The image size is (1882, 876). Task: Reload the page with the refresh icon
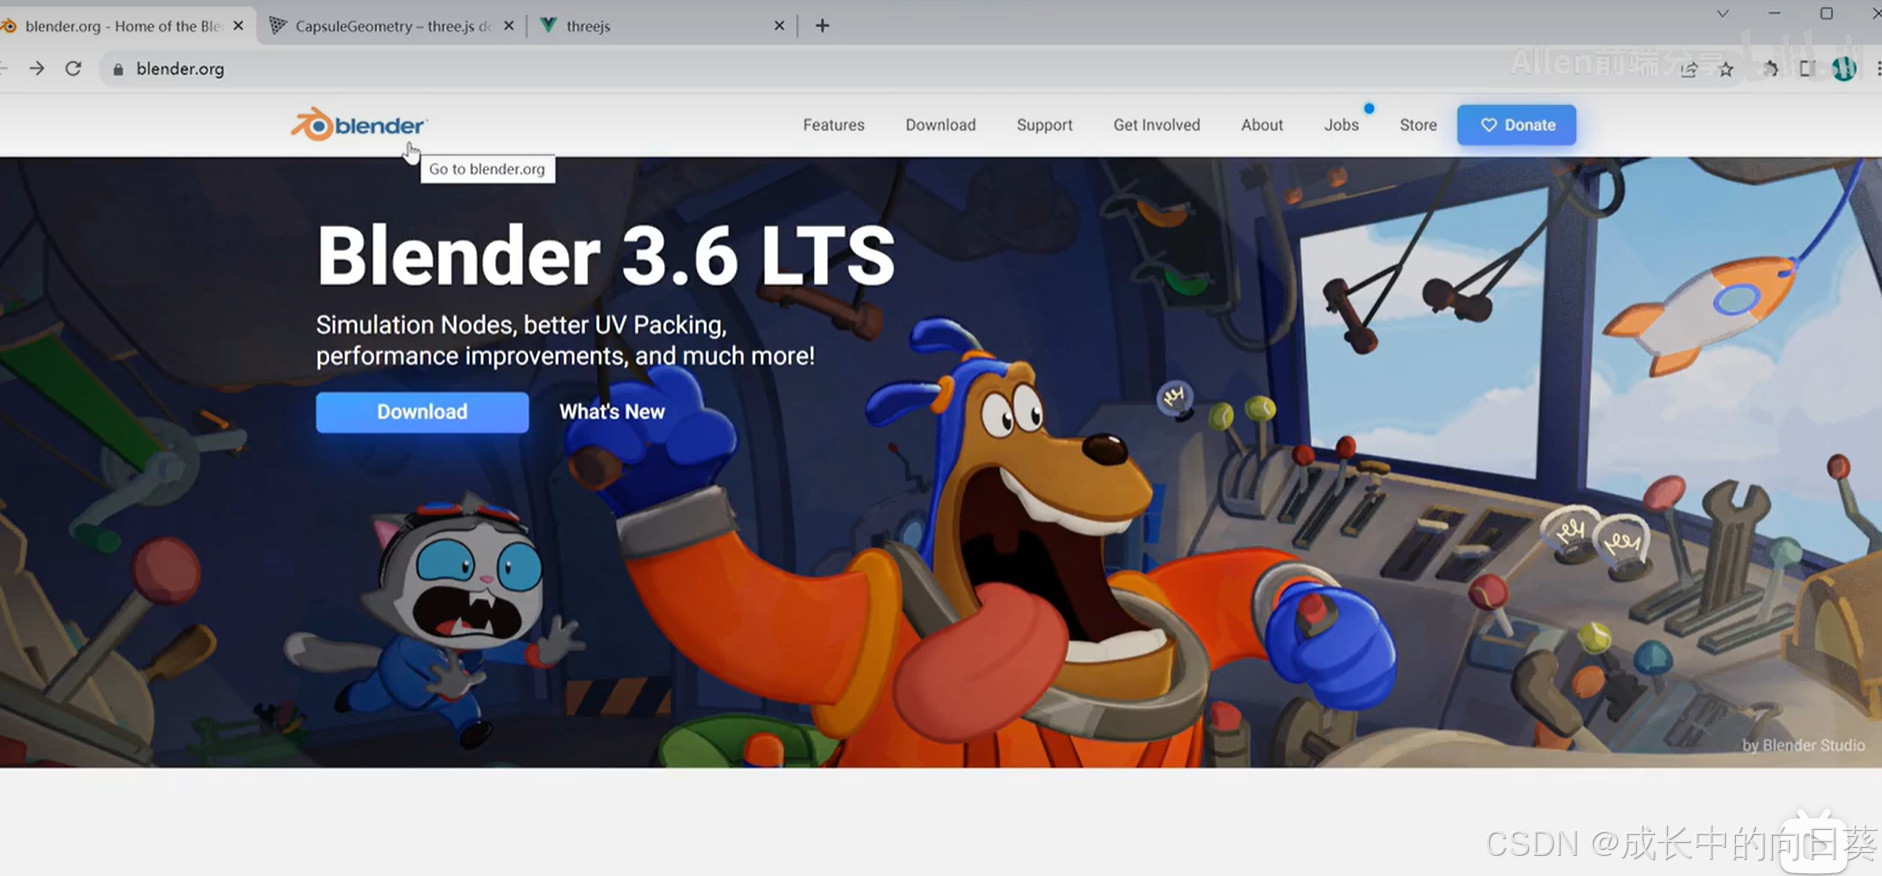73,68
